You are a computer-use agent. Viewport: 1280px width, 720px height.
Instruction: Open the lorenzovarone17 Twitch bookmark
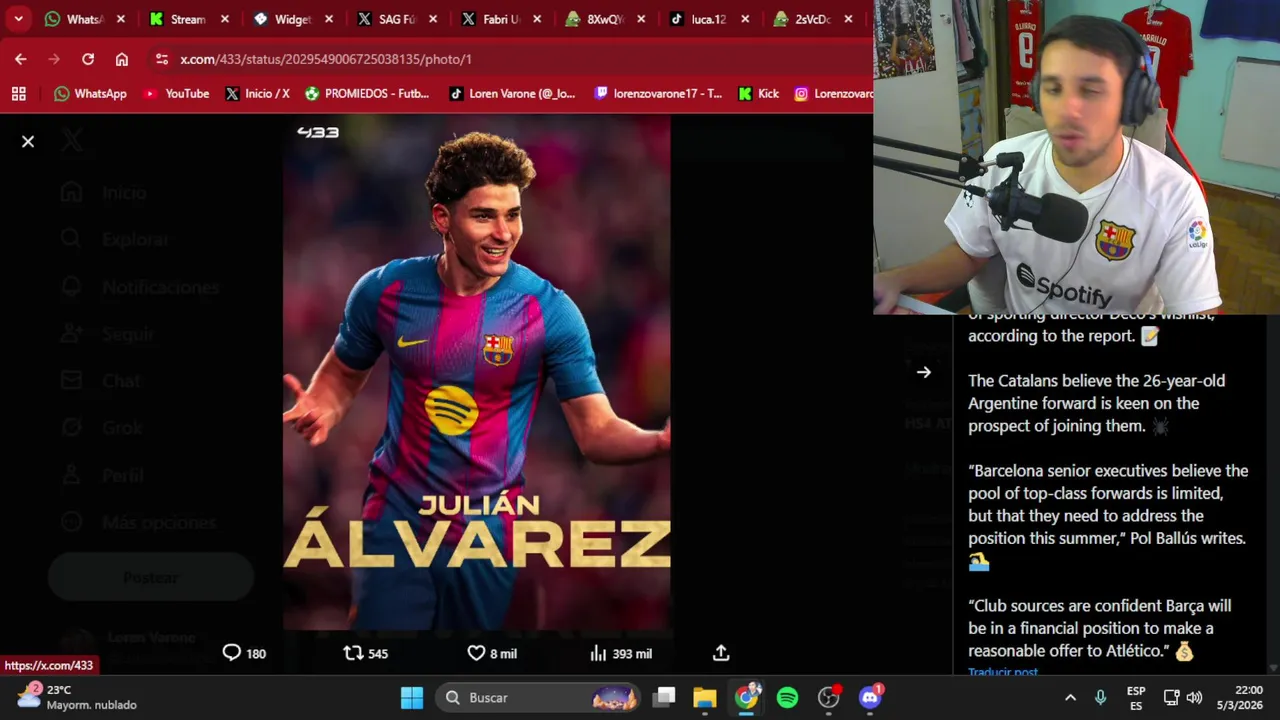coord(658,93)
